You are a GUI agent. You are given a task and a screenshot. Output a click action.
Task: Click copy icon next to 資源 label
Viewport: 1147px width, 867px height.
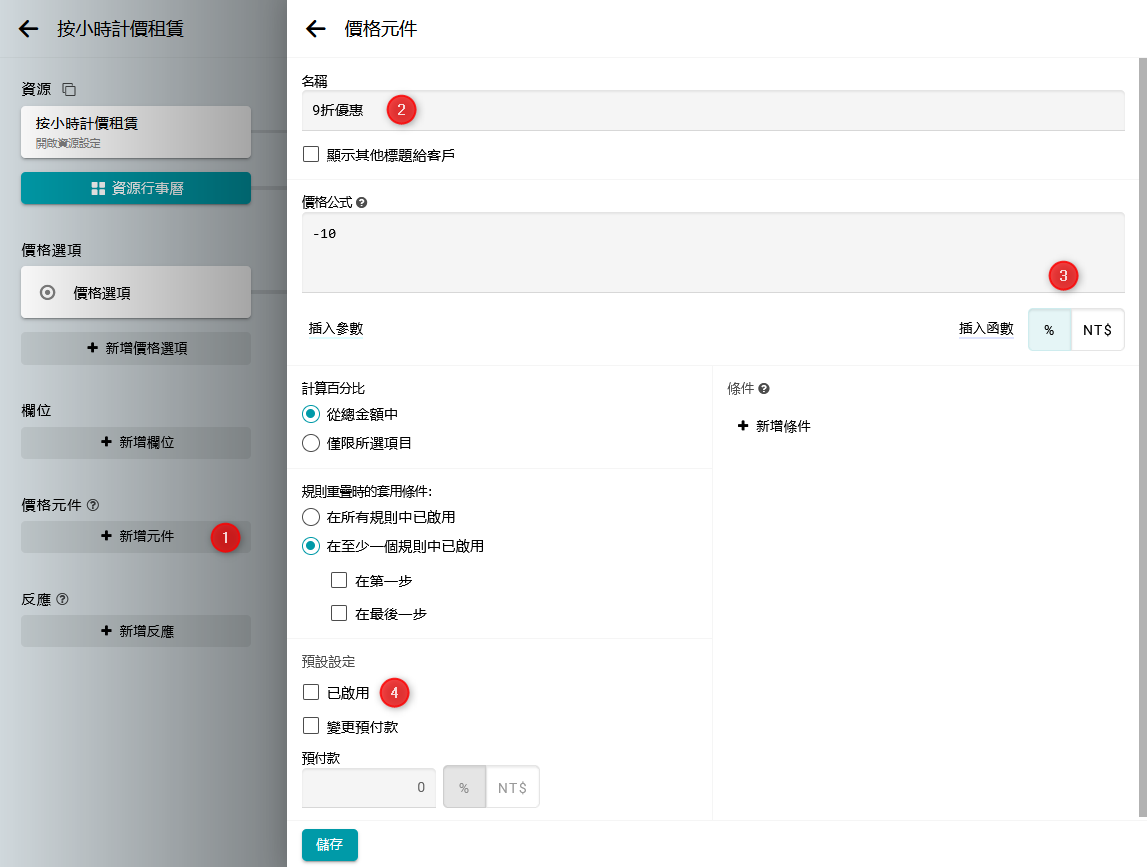tap(69, 89)
